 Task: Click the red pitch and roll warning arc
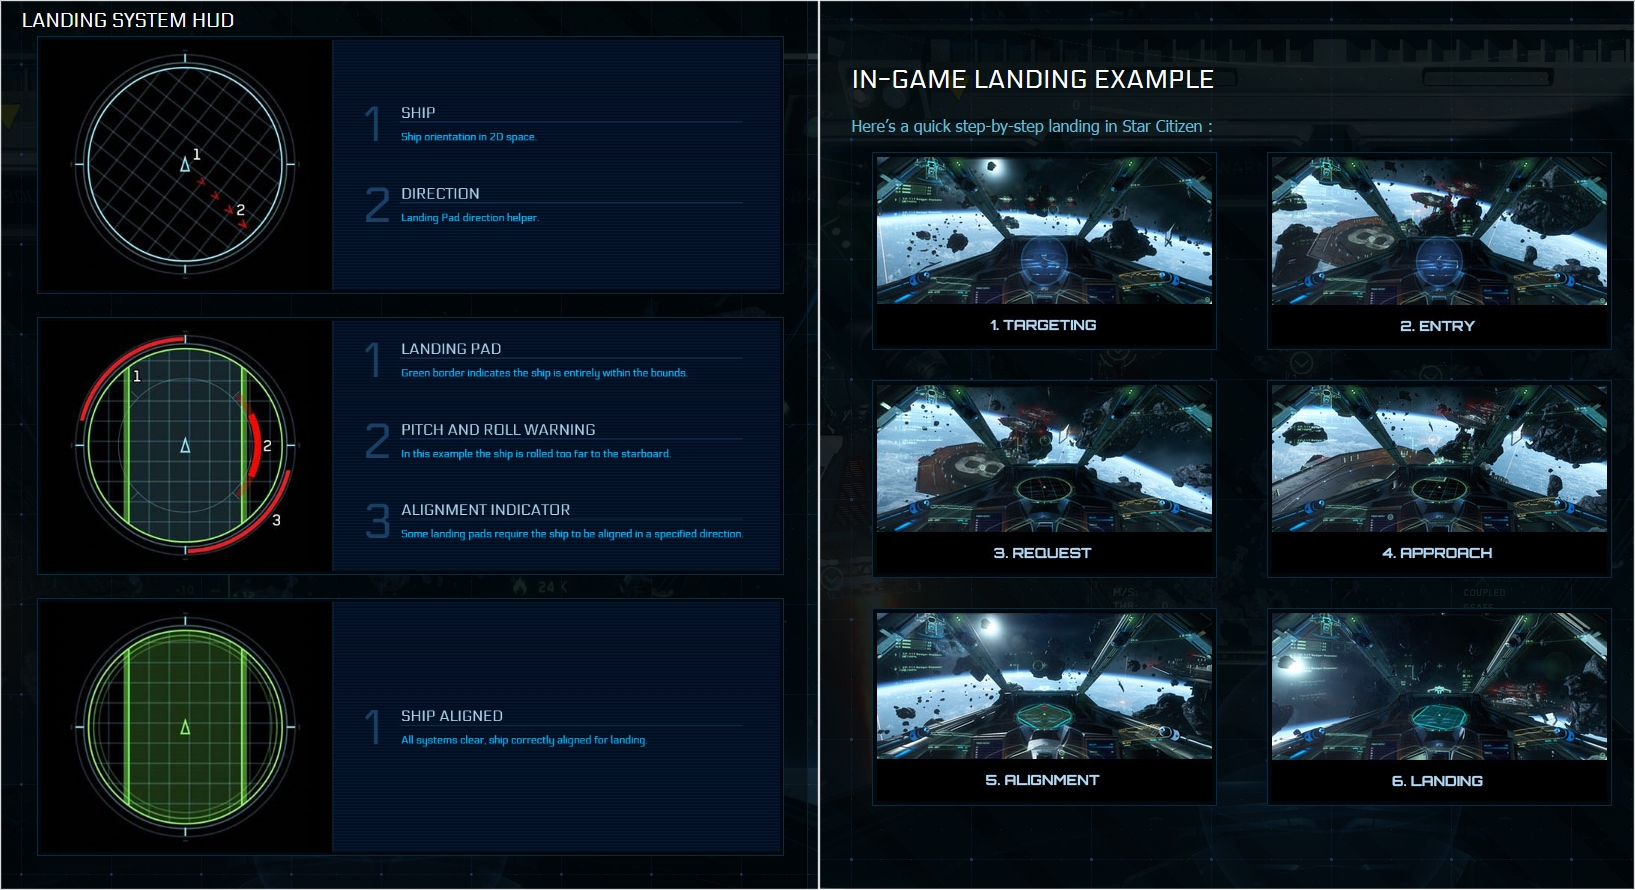pos(251,445)
